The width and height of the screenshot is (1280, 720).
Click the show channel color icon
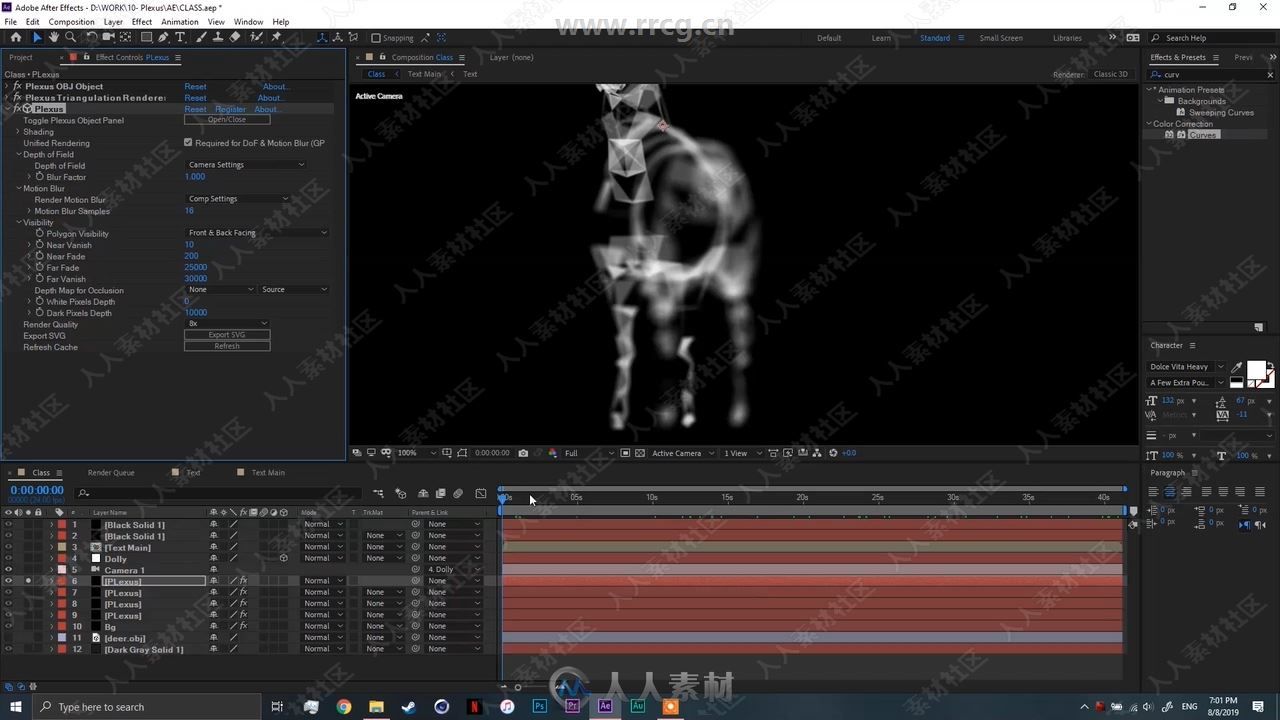click(552, 453)
